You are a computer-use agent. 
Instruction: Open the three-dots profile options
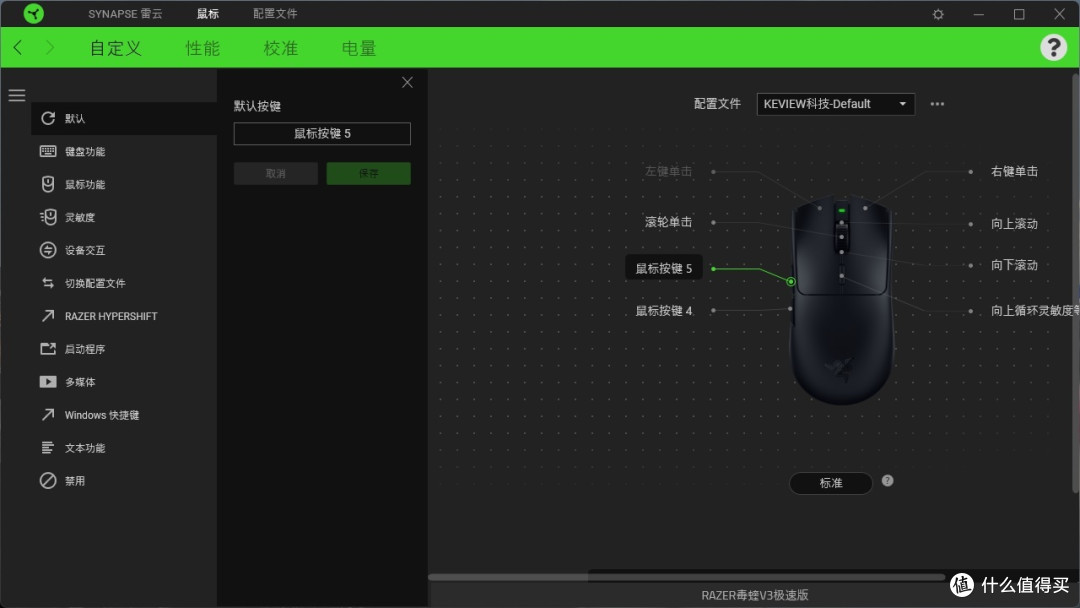tap(937, 104)
